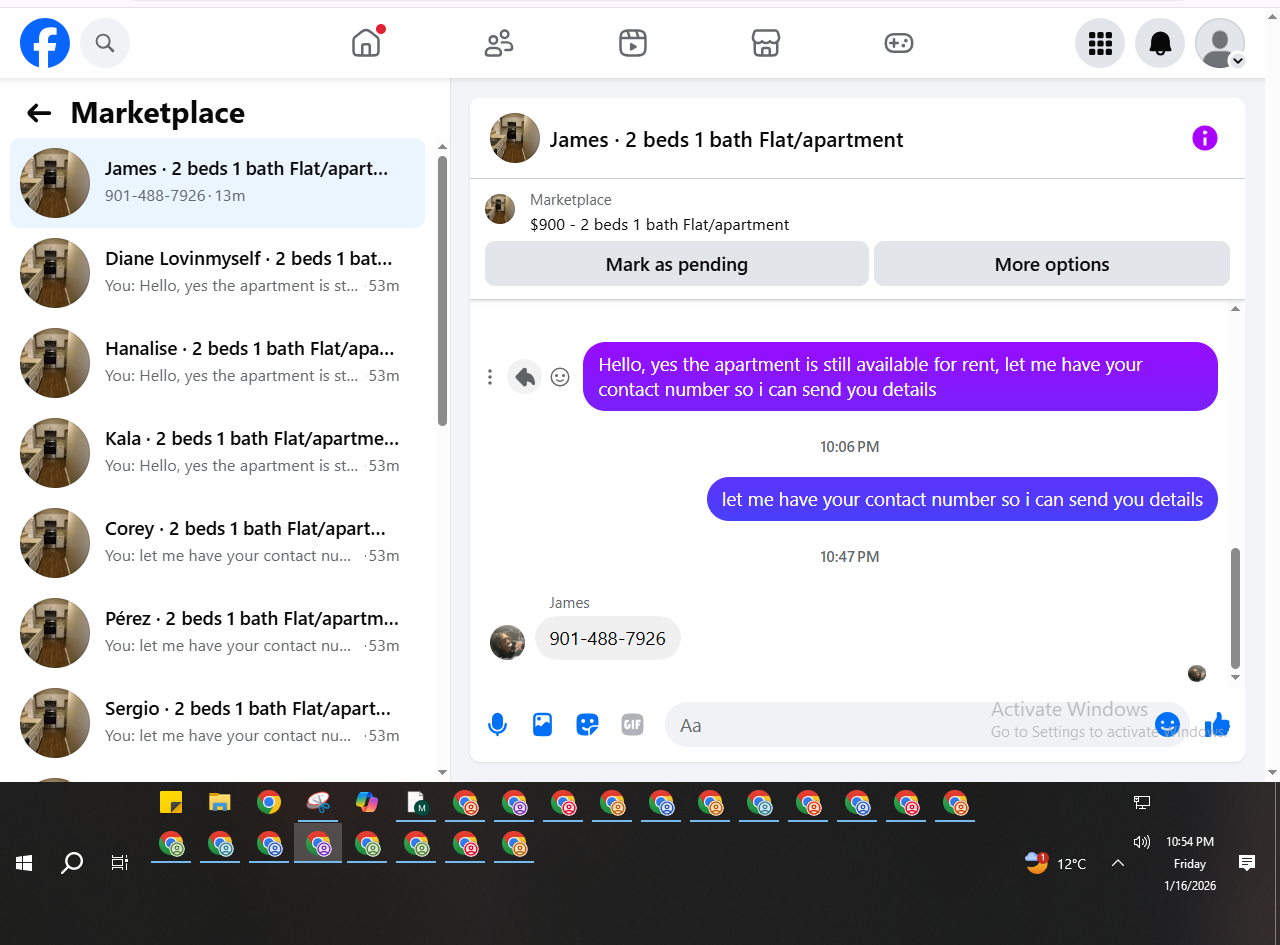Image resolution: width=1280 pixels, height=945 pixels.
Task: Open the Notifications bell
Action: [x=1160, y=43]
